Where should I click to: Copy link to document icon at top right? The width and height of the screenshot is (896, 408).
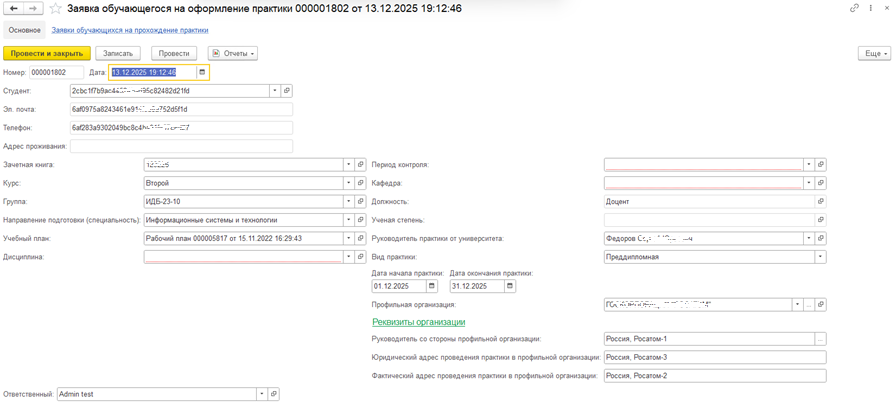pos(855,9)
